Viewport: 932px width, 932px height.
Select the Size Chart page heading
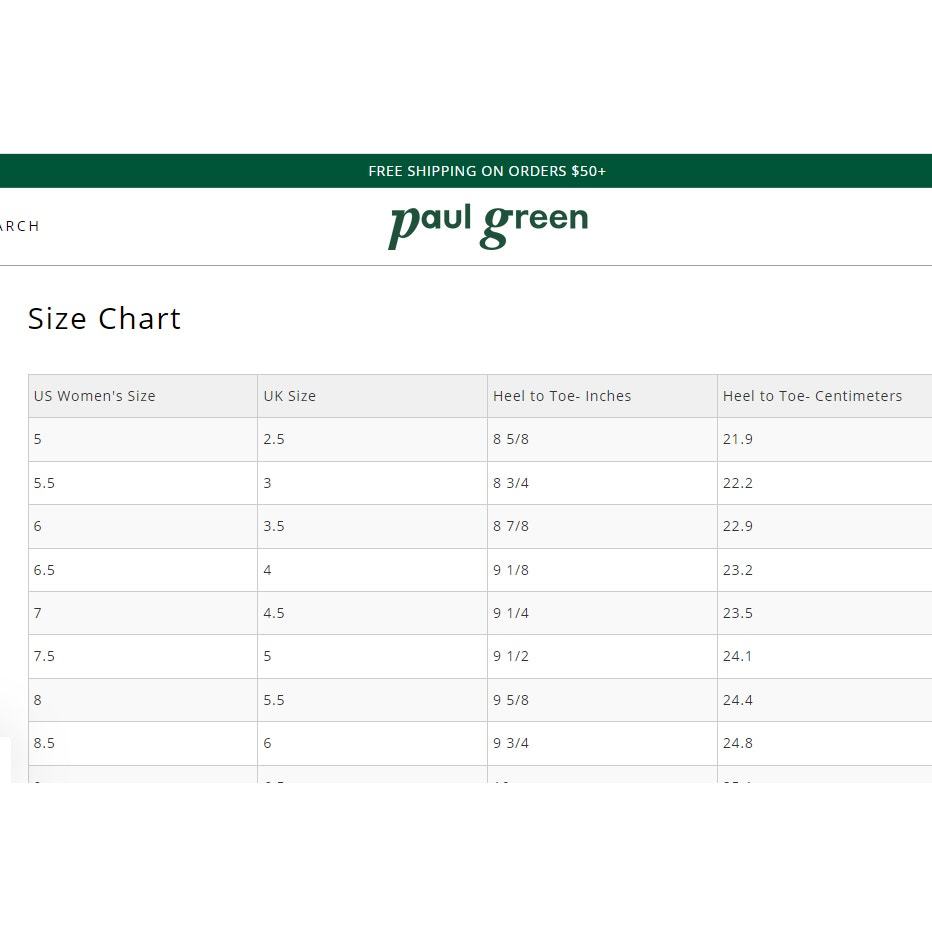[104, 319]
